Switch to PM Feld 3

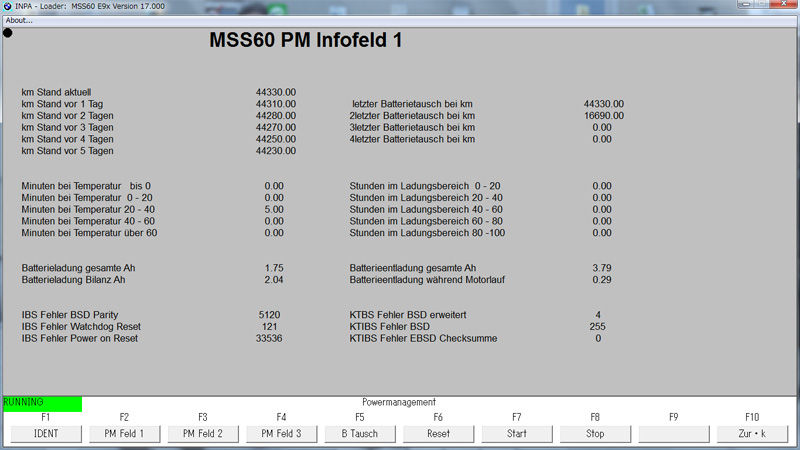281,434
